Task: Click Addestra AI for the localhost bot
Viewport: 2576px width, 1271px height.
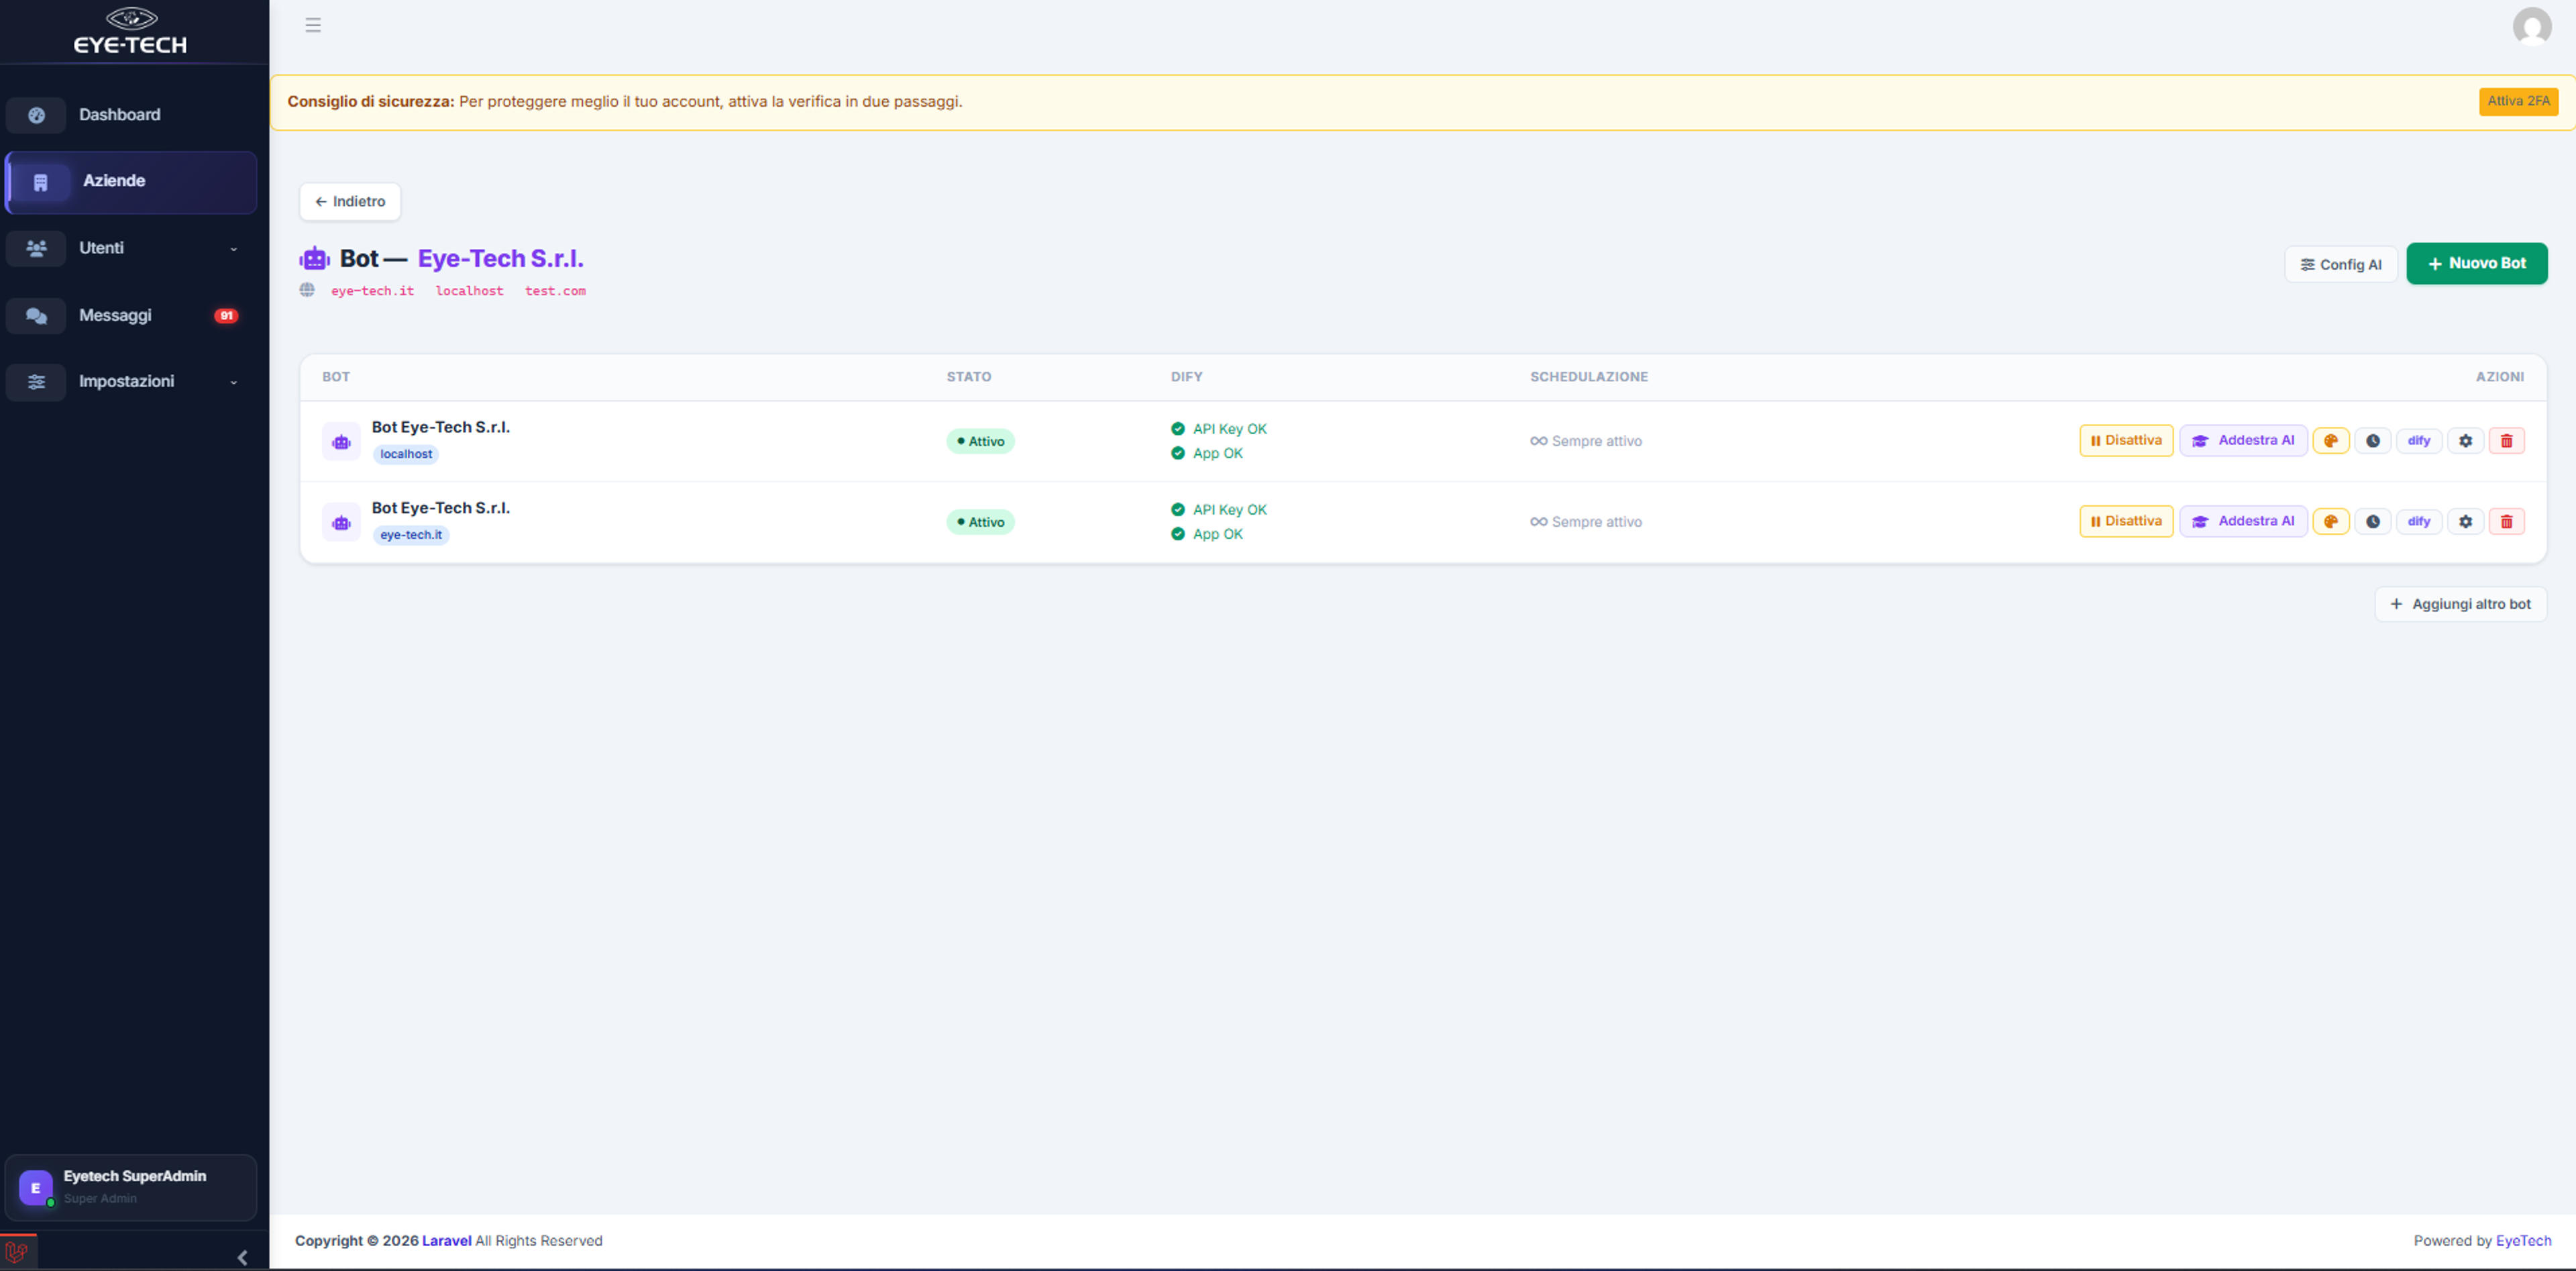Action: [x=2243, y=440]
